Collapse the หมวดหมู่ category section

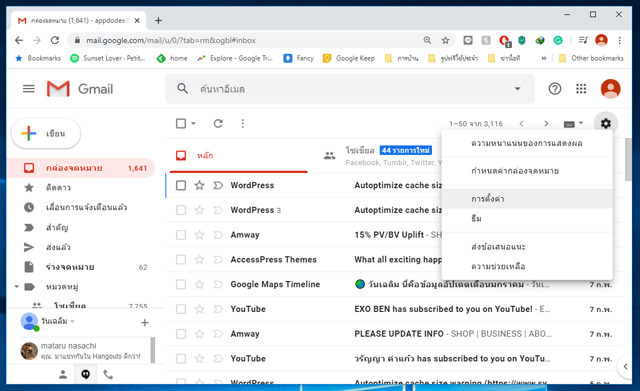click(16, 287)
